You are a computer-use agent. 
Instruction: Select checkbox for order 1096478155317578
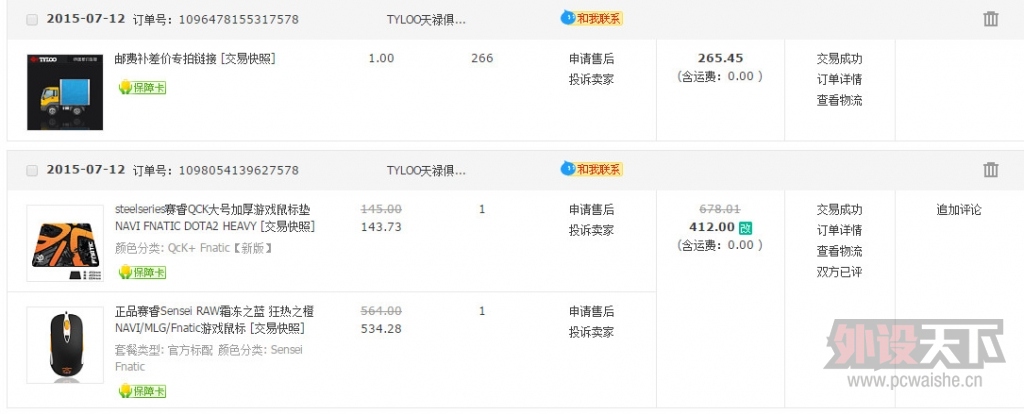point(32,20)
